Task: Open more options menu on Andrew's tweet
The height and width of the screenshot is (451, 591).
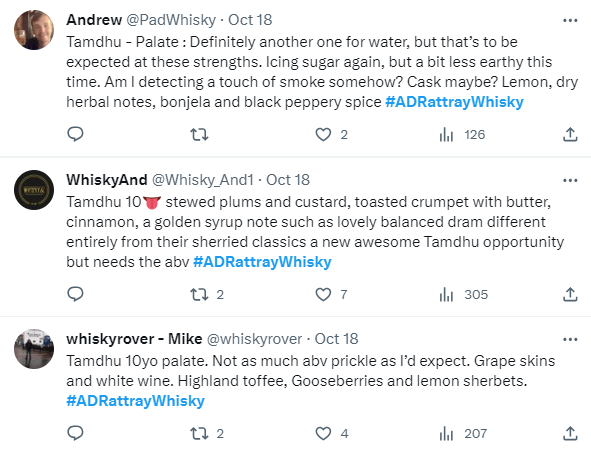Action: (570, 20)
